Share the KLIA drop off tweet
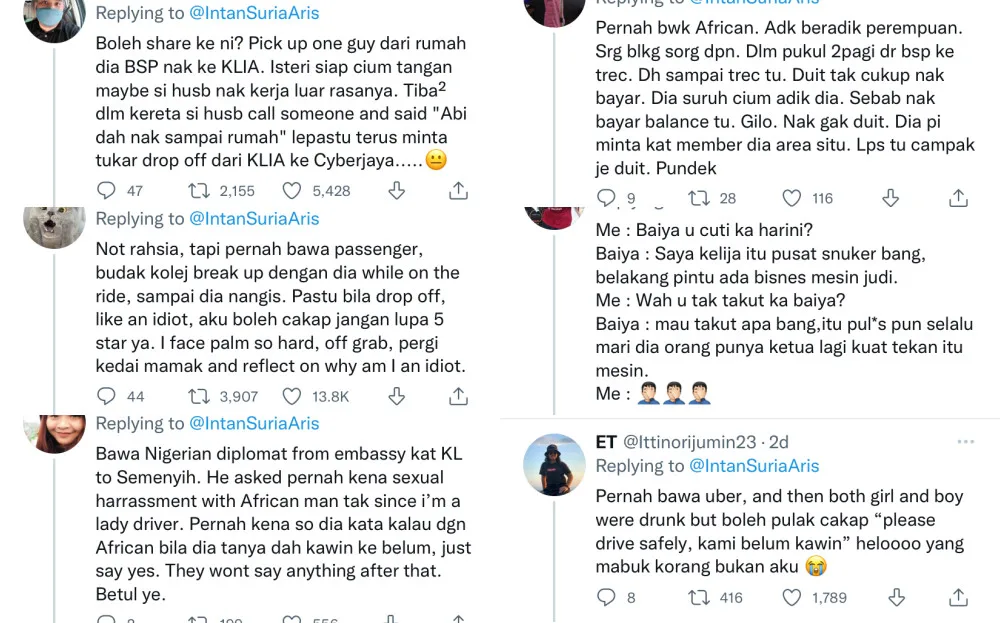The width and height of the screenshot is (1000, 623). [x=458, y=190]
